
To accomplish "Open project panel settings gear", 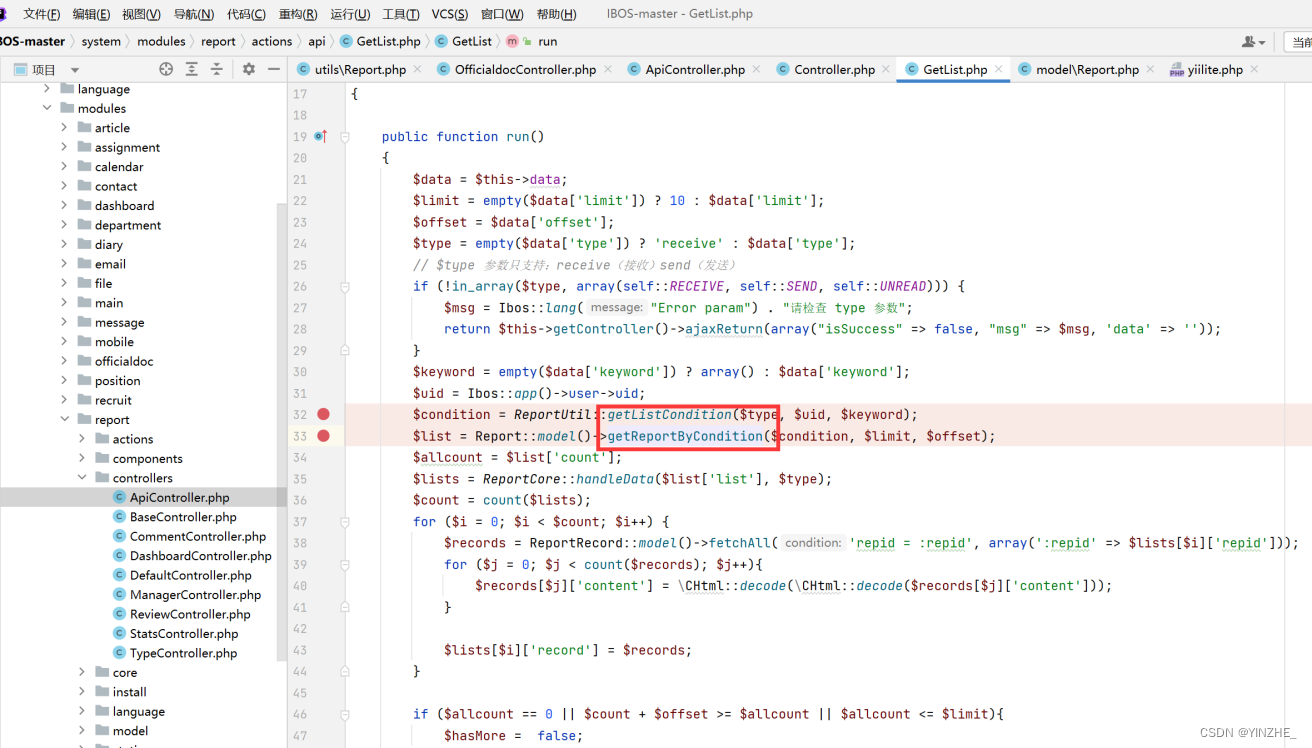I will [249, 69].
